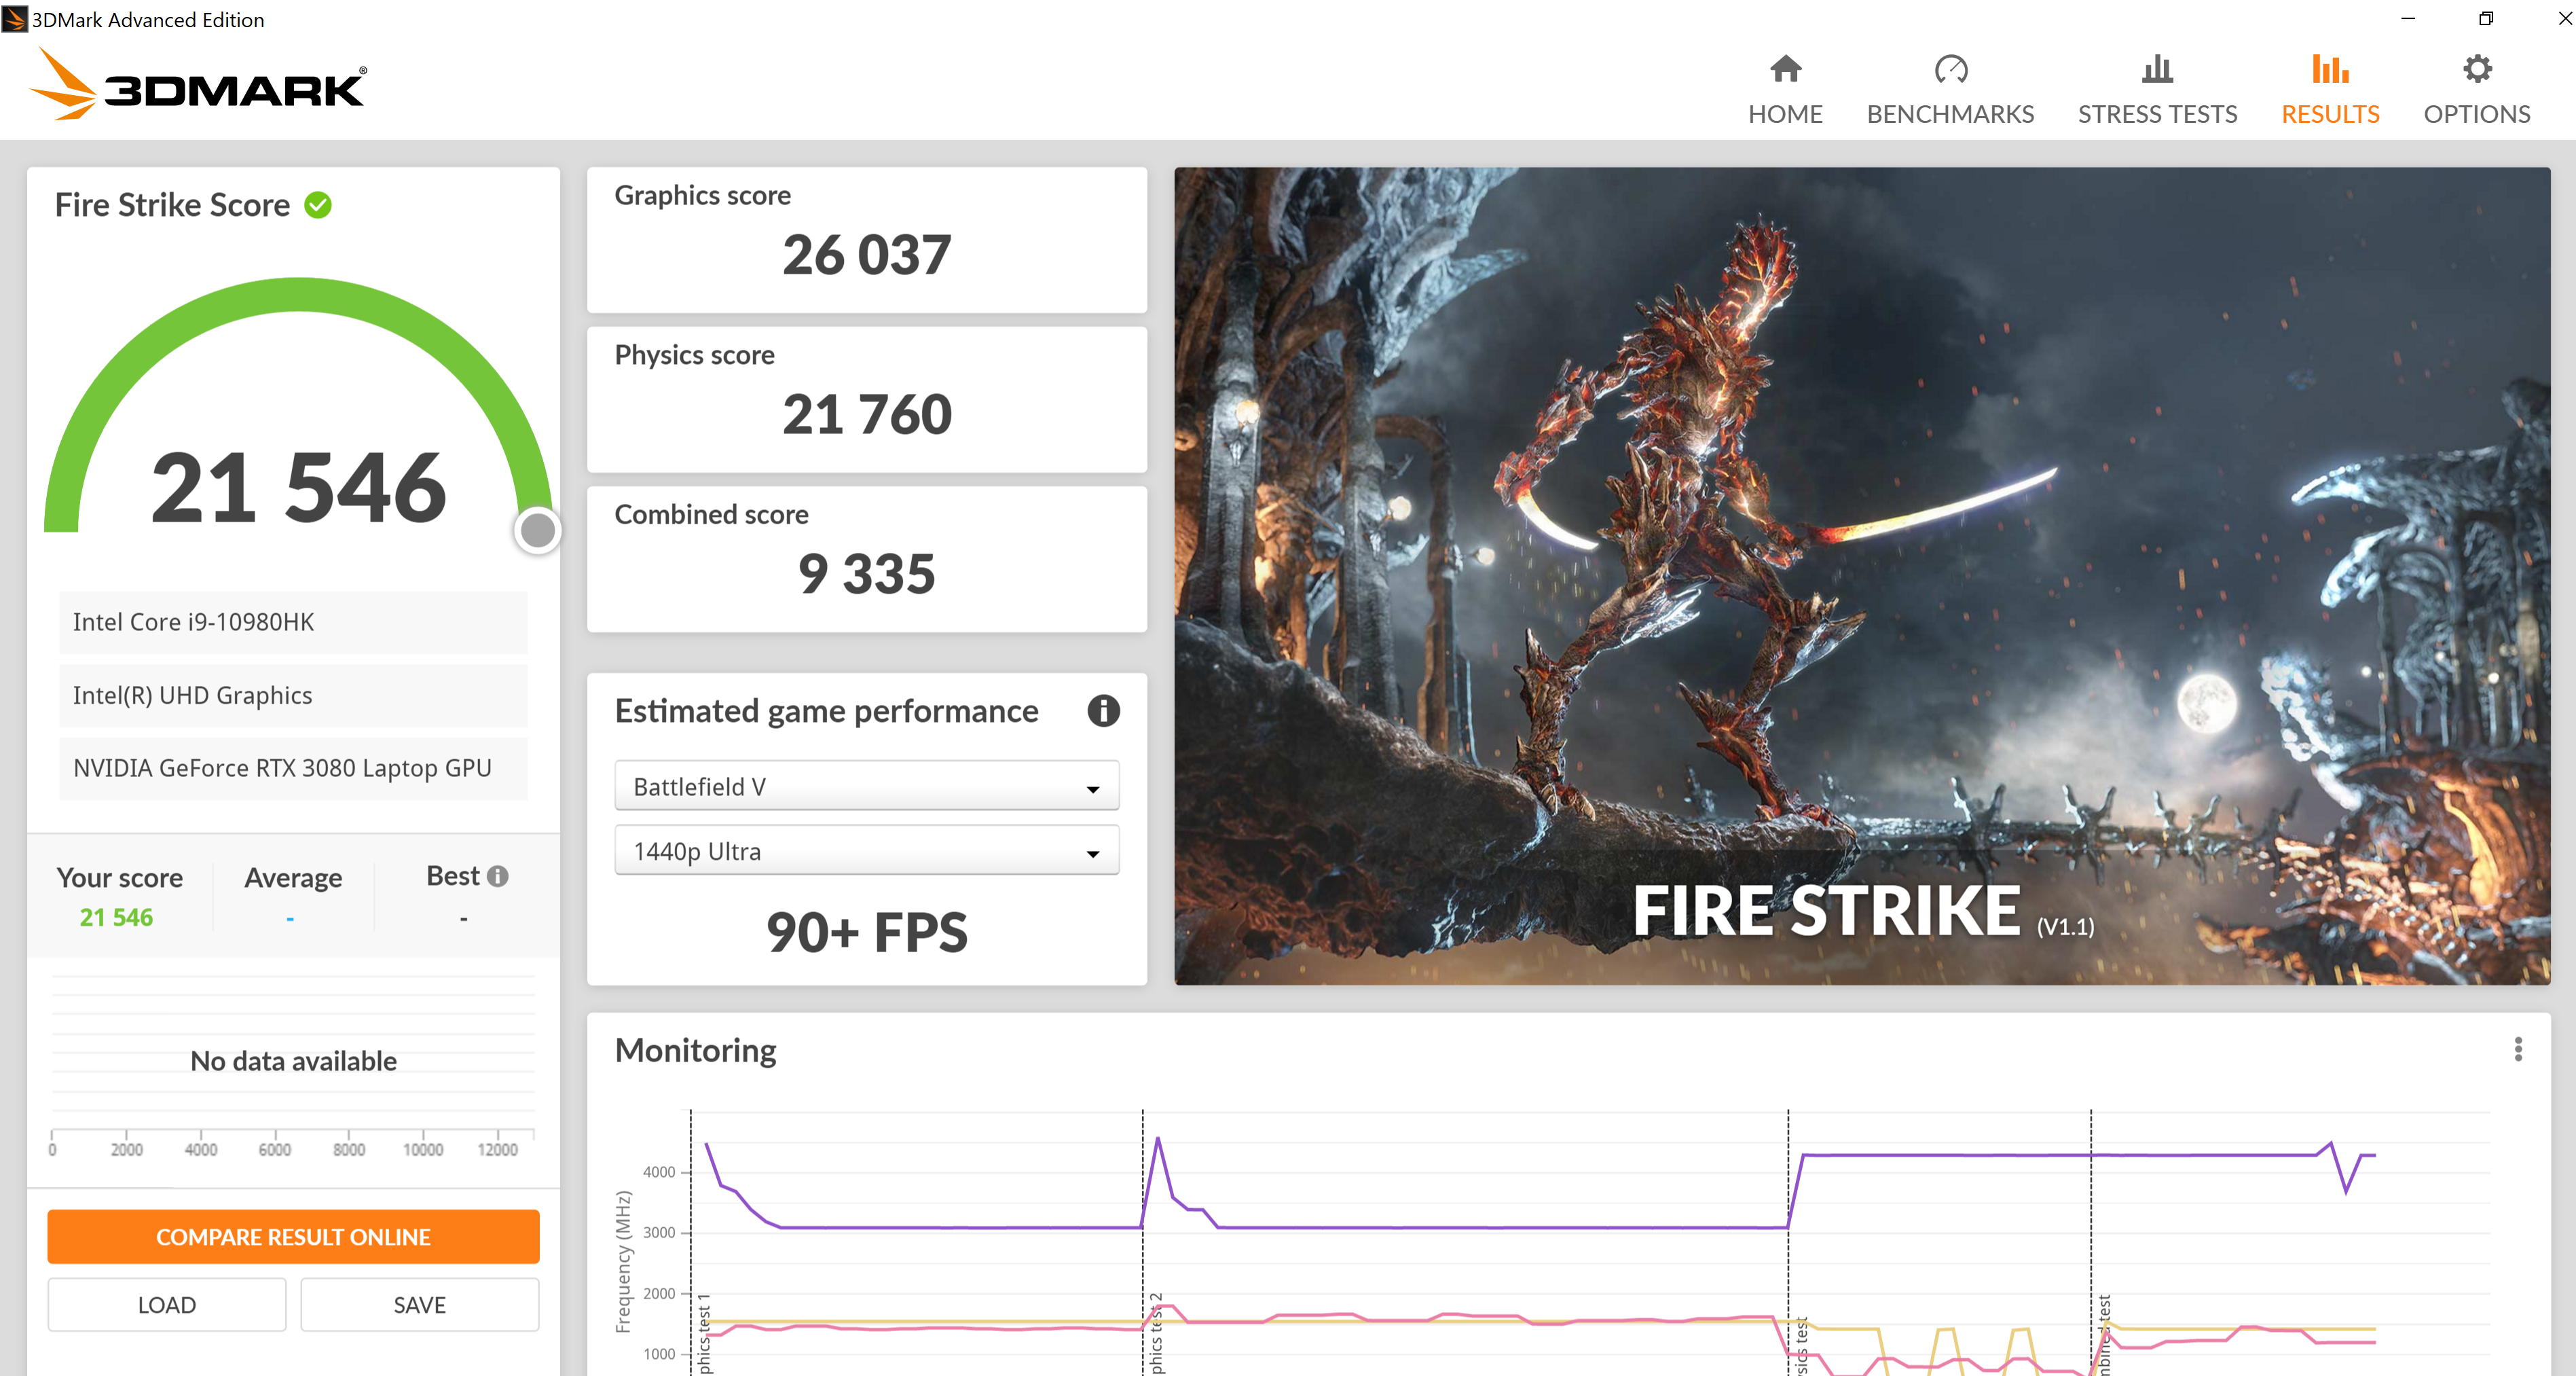Click the SAVE button

point(419,1305)
